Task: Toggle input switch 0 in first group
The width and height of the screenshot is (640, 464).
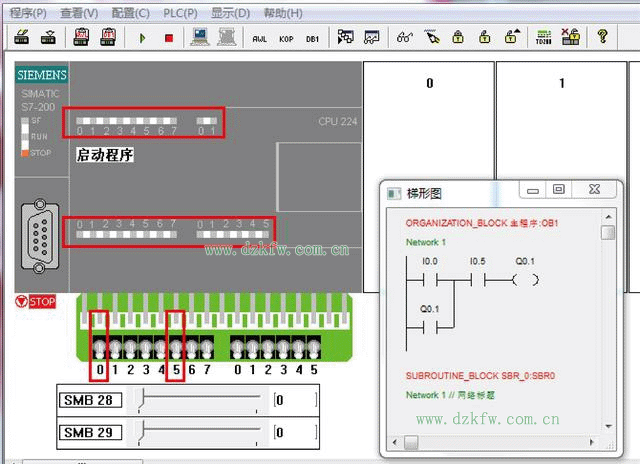Action: click(x=100, y=347)
